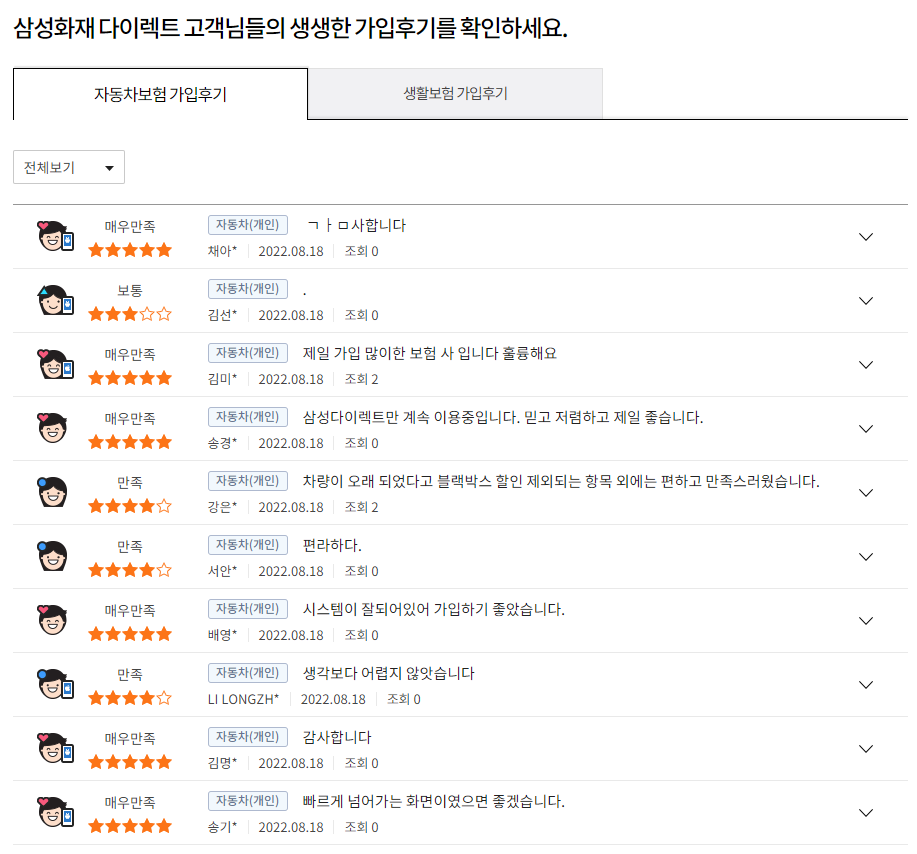Expand the review '제일 가입 많이한 보험 사'
917x854 pixels.
tap(866, 365)
